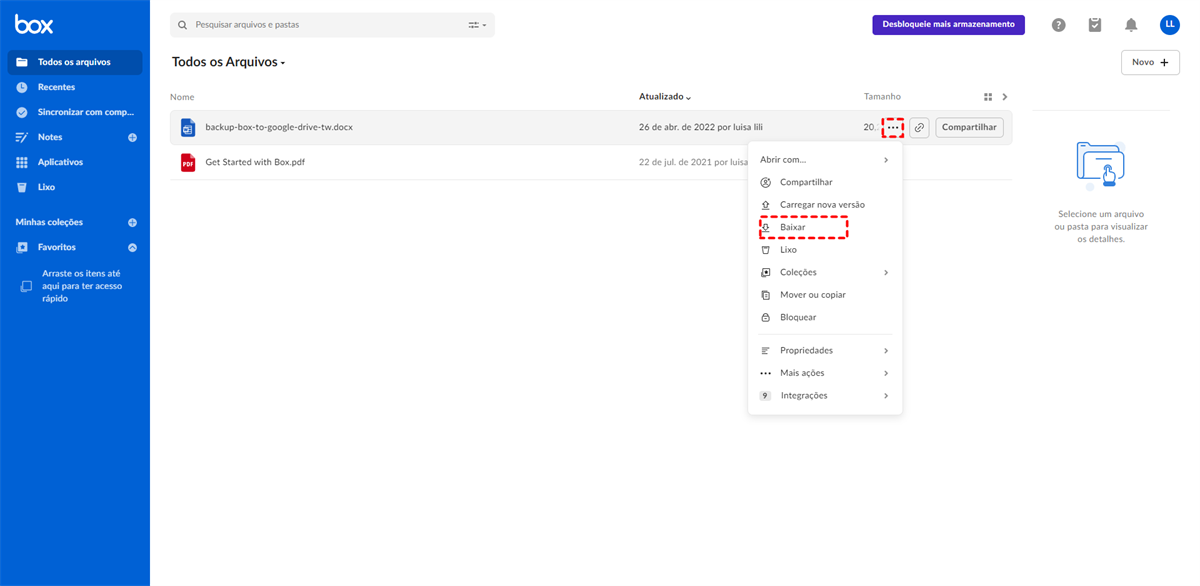Switch to grid view layout

click(x=988, y=97)
